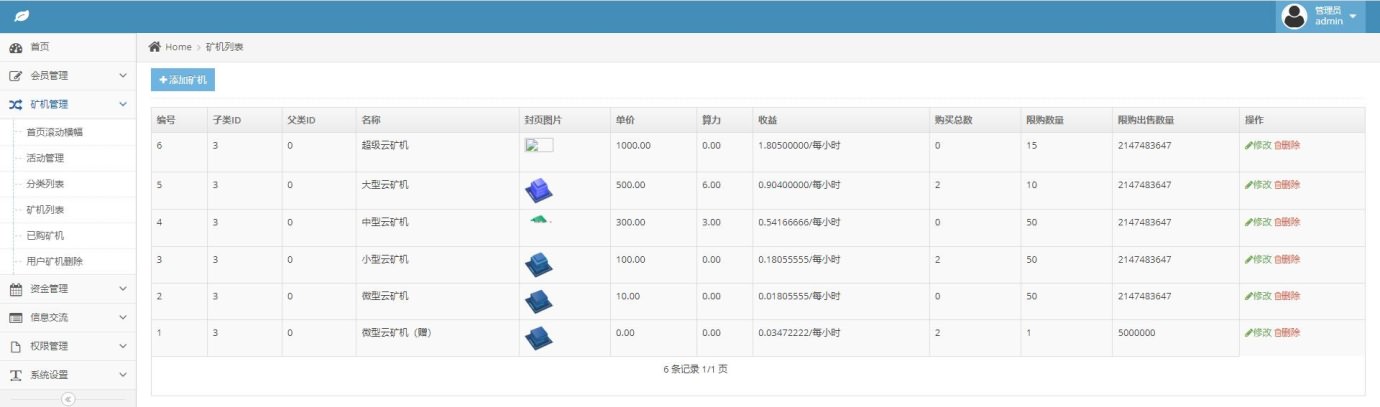Open the admin account dropdown arrow
This screenshot has width=1380, height=407.
point(1353,17)
